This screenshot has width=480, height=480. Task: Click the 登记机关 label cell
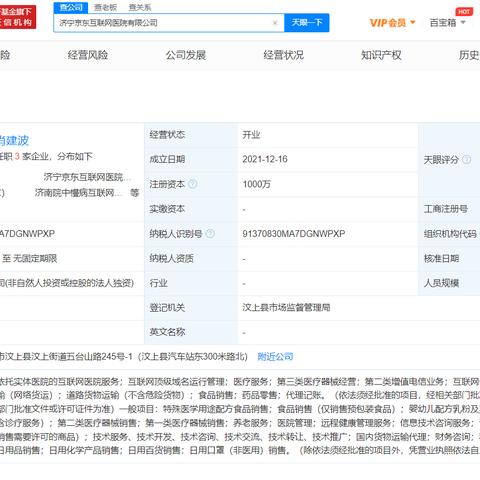pos(191,308)
